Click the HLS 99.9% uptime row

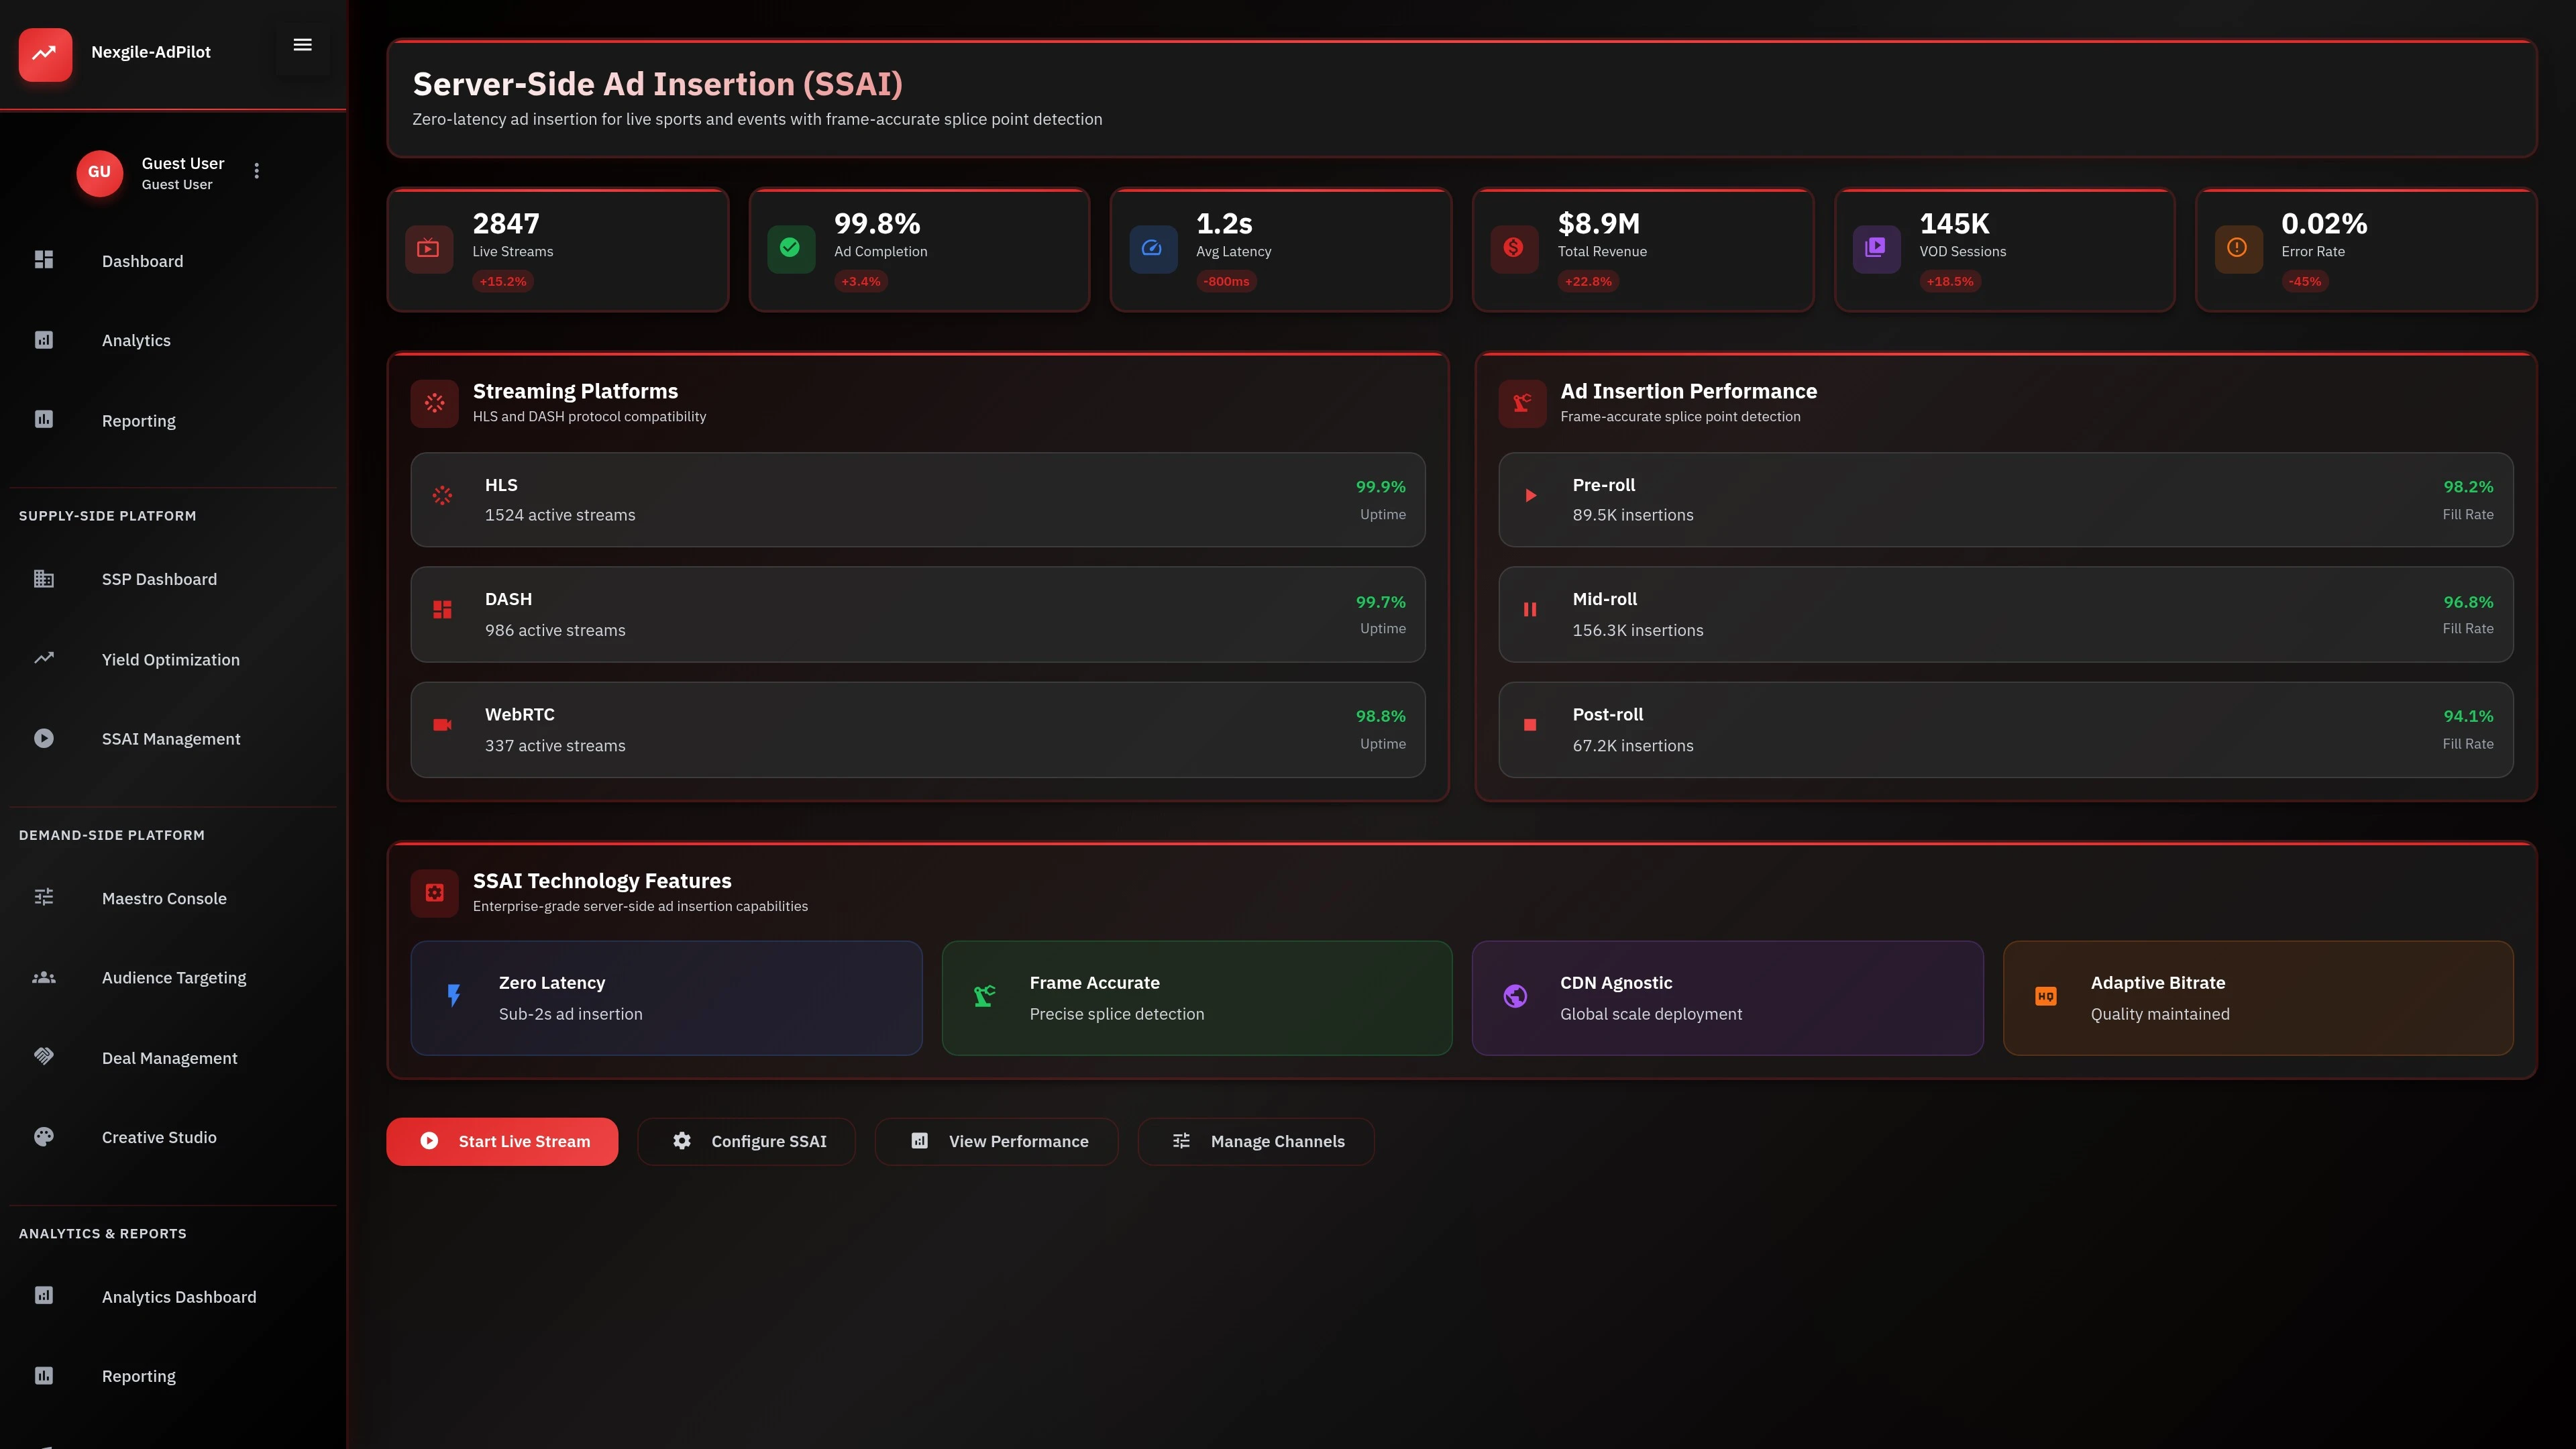917,499
